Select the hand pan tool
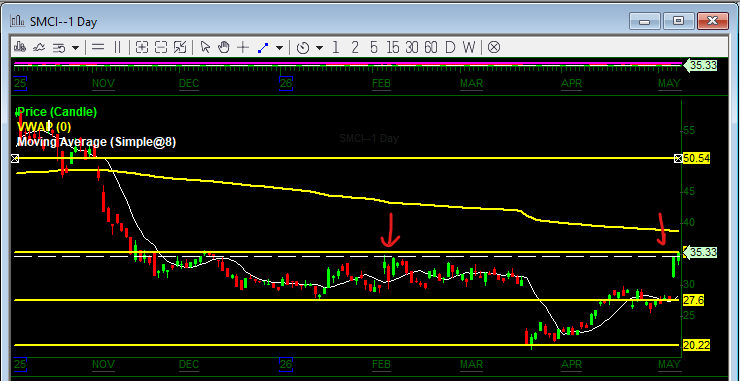The height and width of the screenshot is (381, 740). (x=224, y=47)
